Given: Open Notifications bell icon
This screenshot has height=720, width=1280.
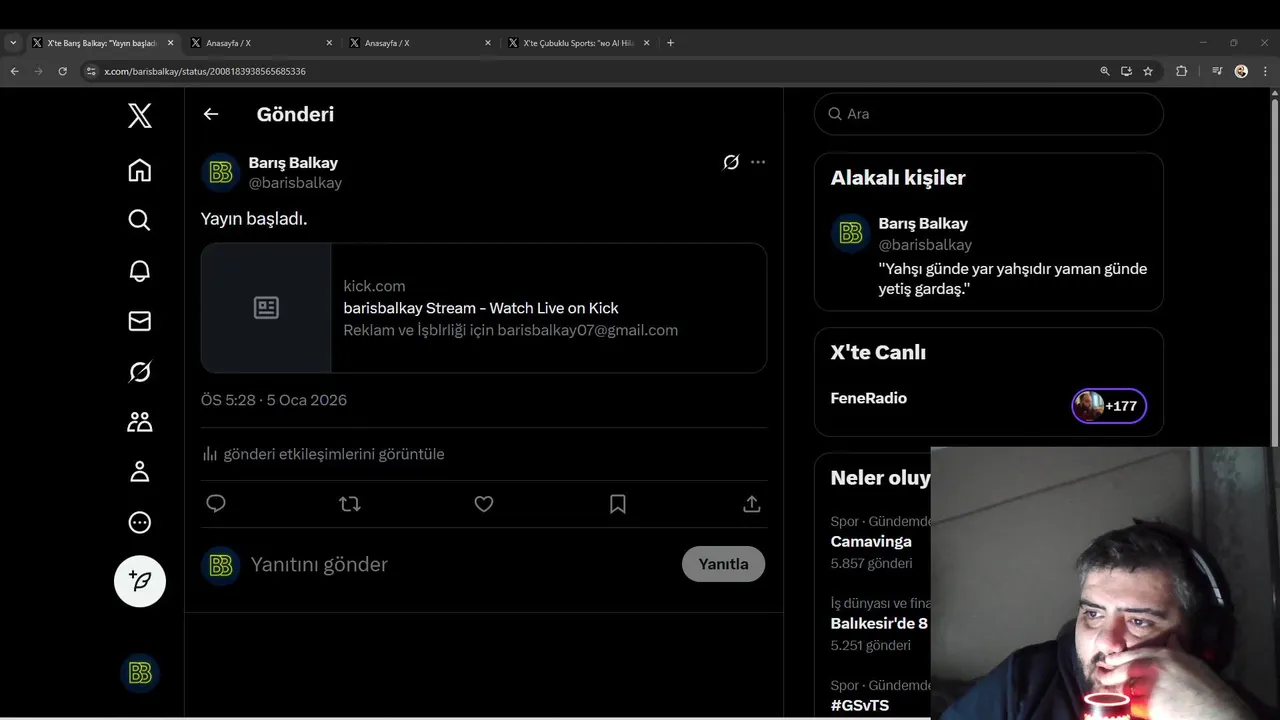Looking at the screenshot, I should click(x=140, y=271).
